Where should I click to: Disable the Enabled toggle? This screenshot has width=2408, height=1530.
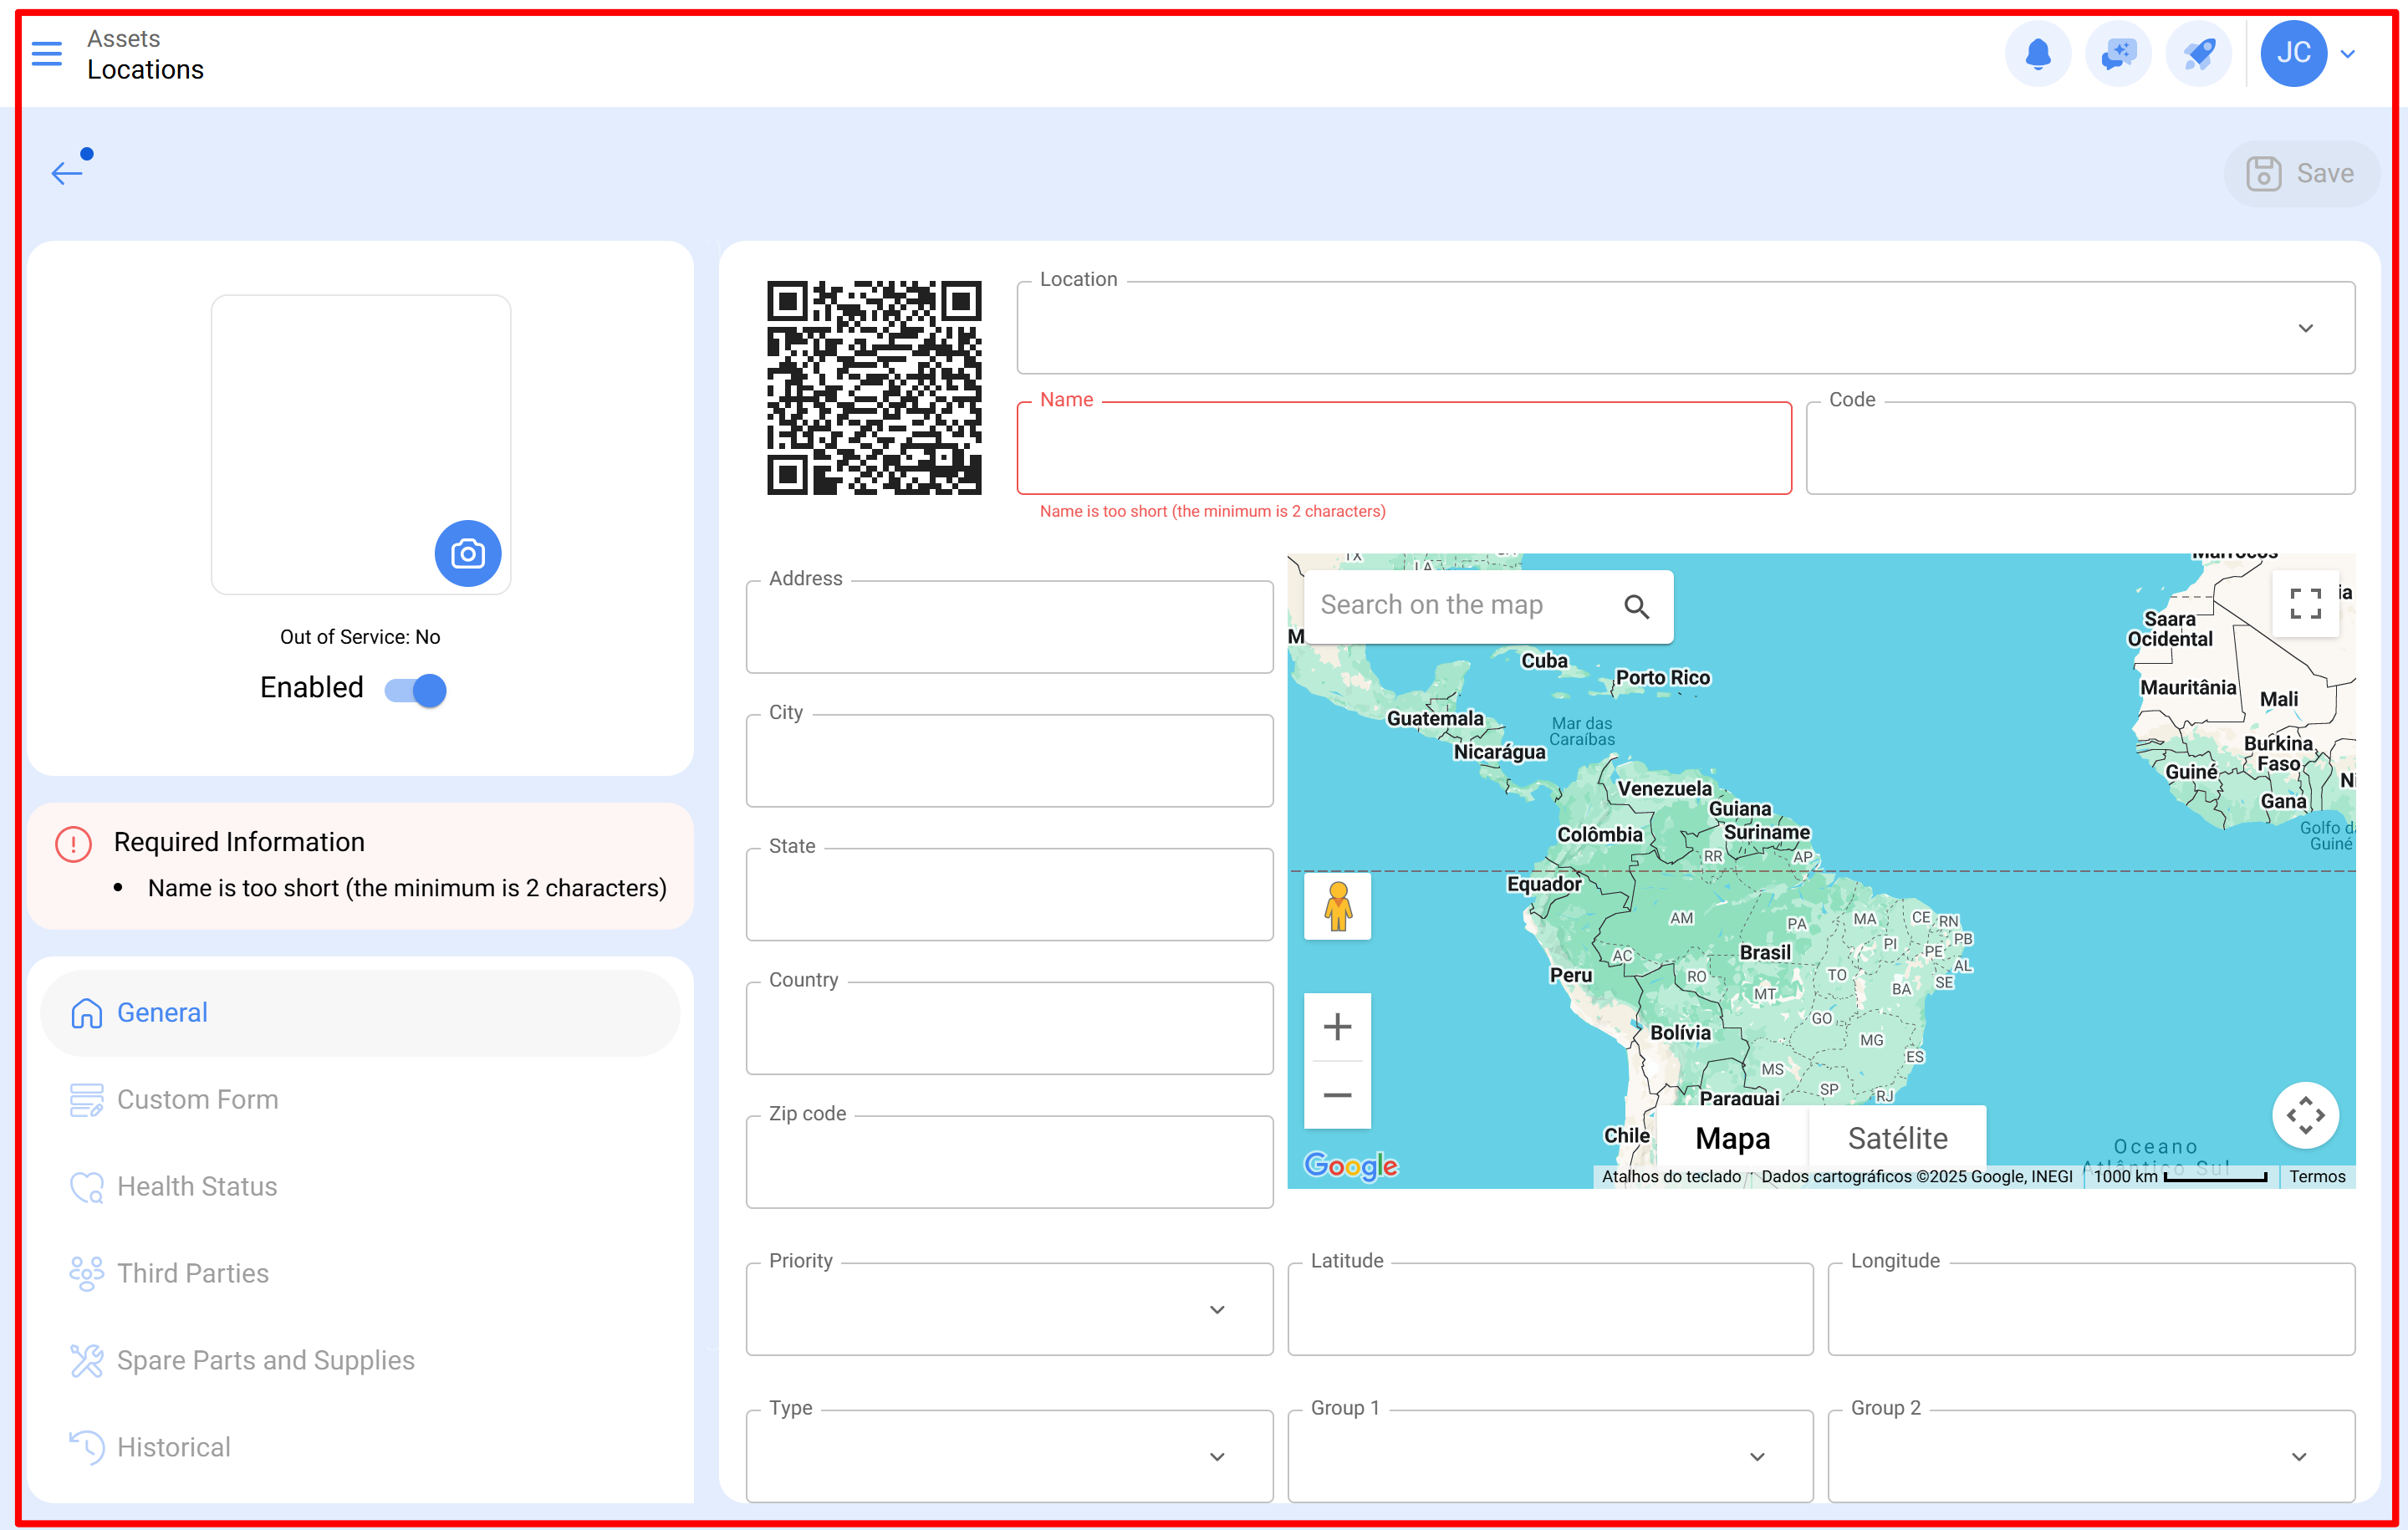click(415, 690)
